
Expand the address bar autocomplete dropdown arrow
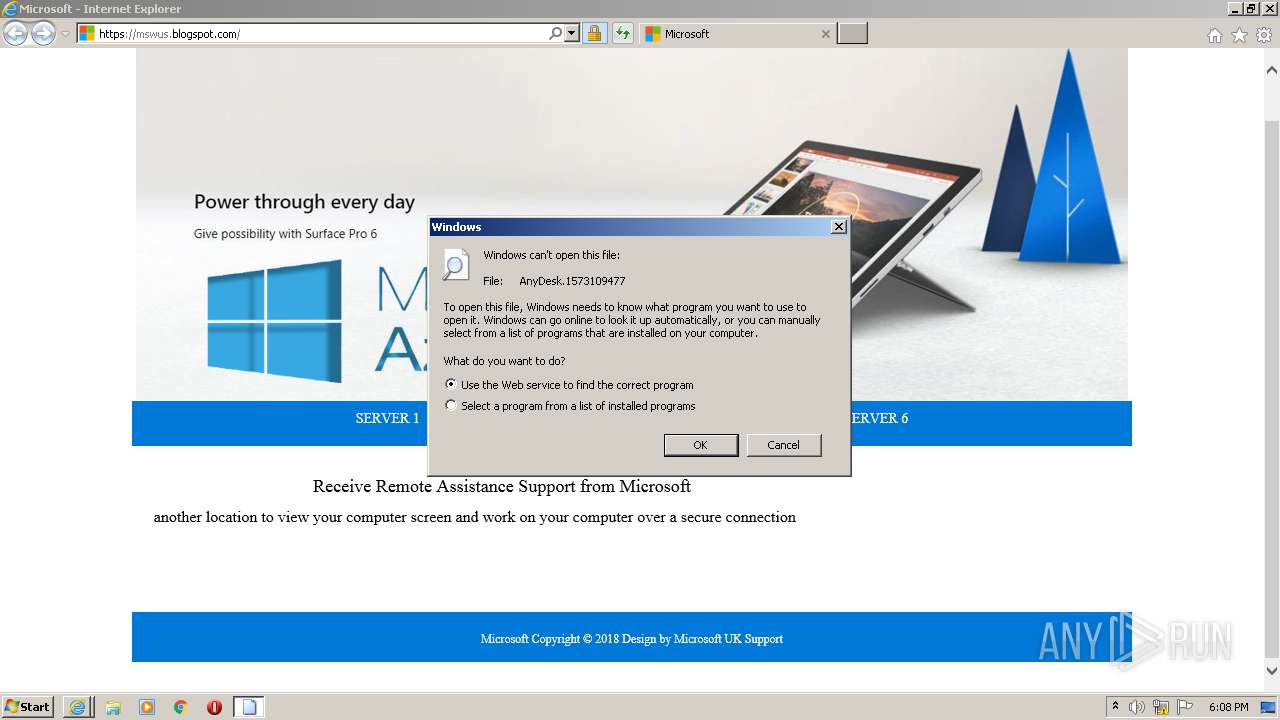click(x=572, y=34)
